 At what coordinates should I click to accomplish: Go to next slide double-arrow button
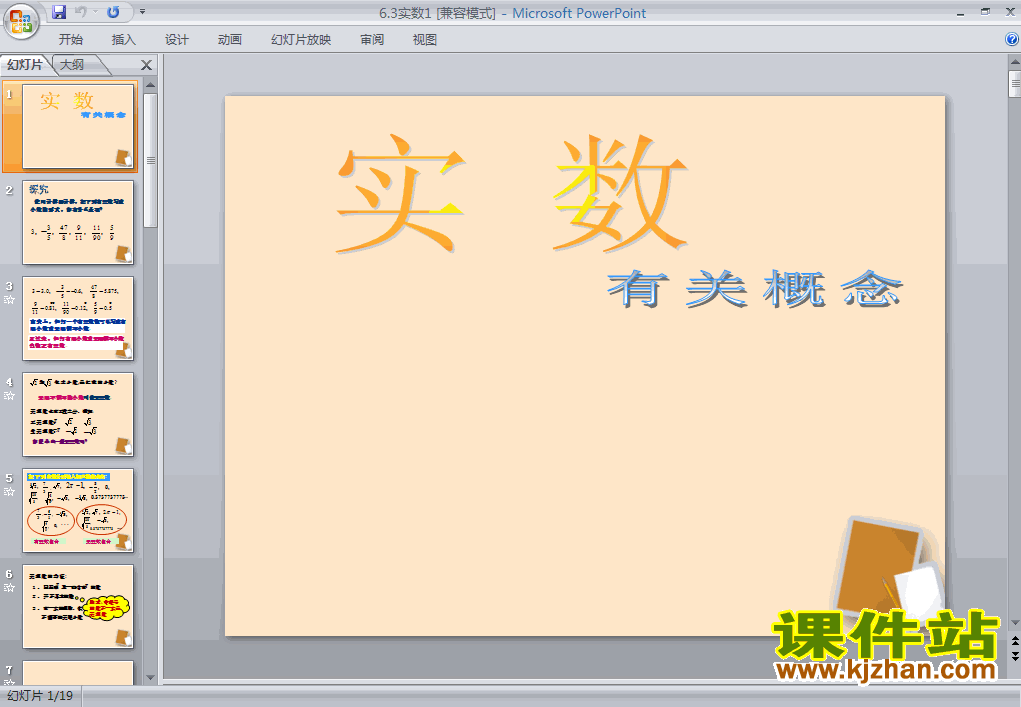(1014, 656)
